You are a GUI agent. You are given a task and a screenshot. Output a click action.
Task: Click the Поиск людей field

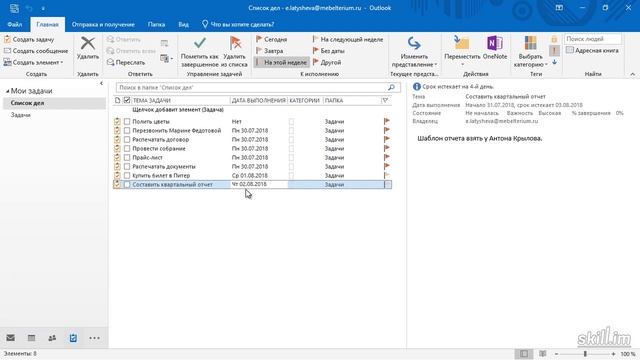tap(593, 39)
